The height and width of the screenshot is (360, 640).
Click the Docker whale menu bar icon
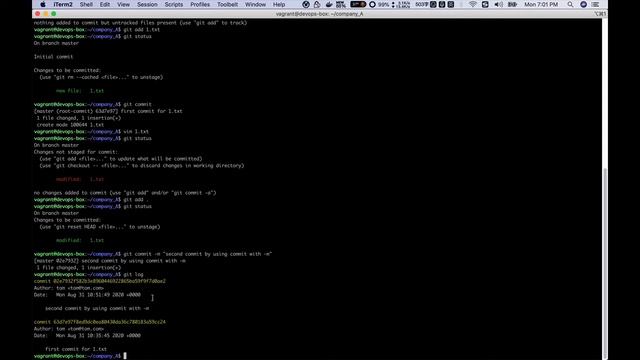click(x=329, y=4)
